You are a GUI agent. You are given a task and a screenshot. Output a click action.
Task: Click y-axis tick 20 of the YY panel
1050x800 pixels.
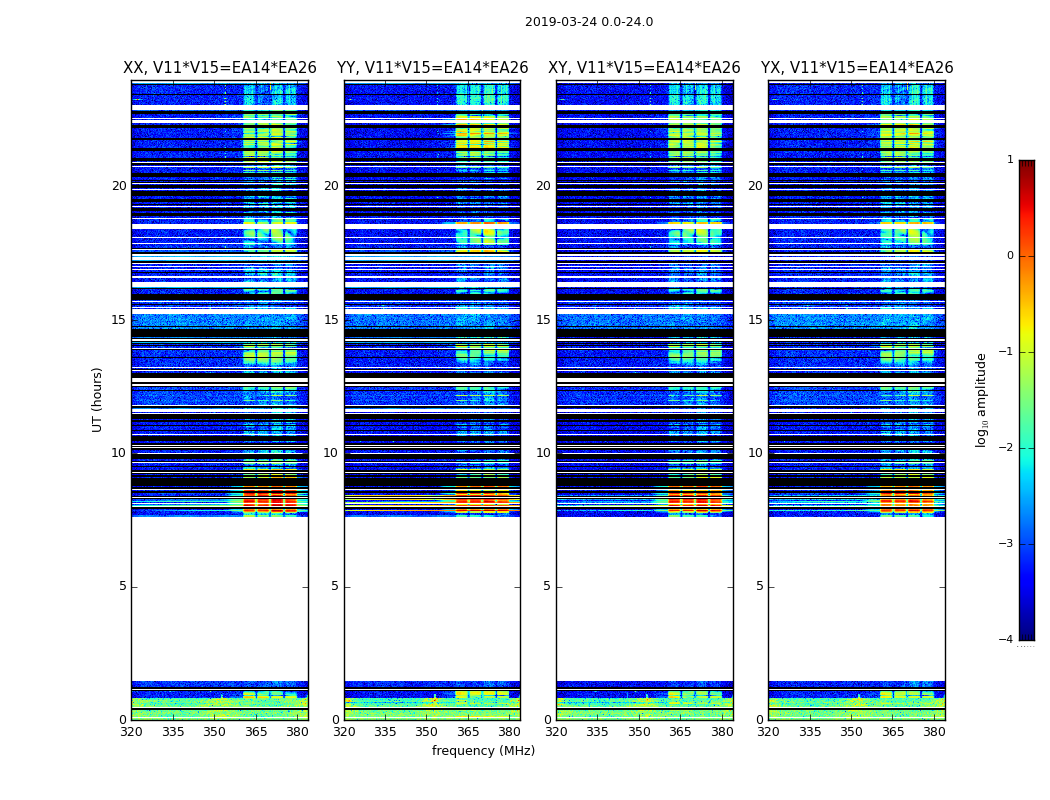point(330,186)
